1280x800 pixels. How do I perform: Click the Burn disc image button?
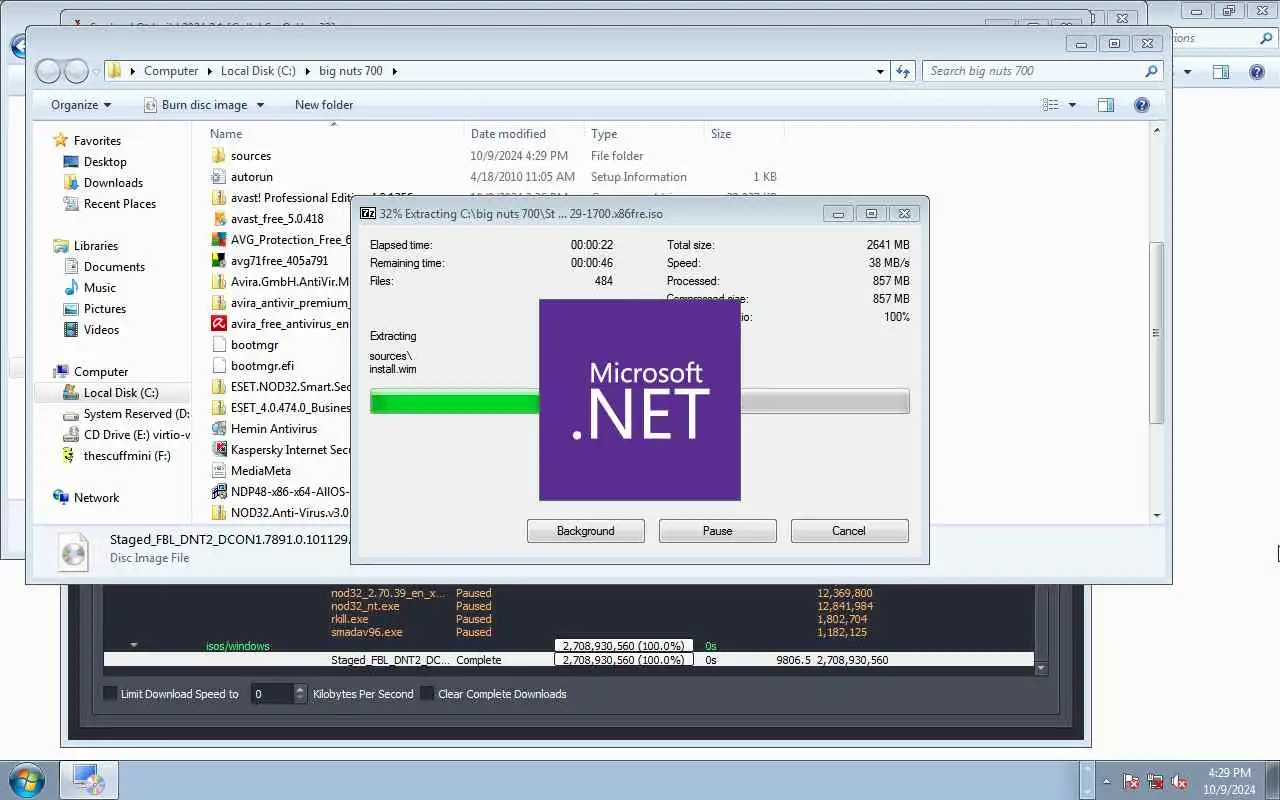click(195, 104)
